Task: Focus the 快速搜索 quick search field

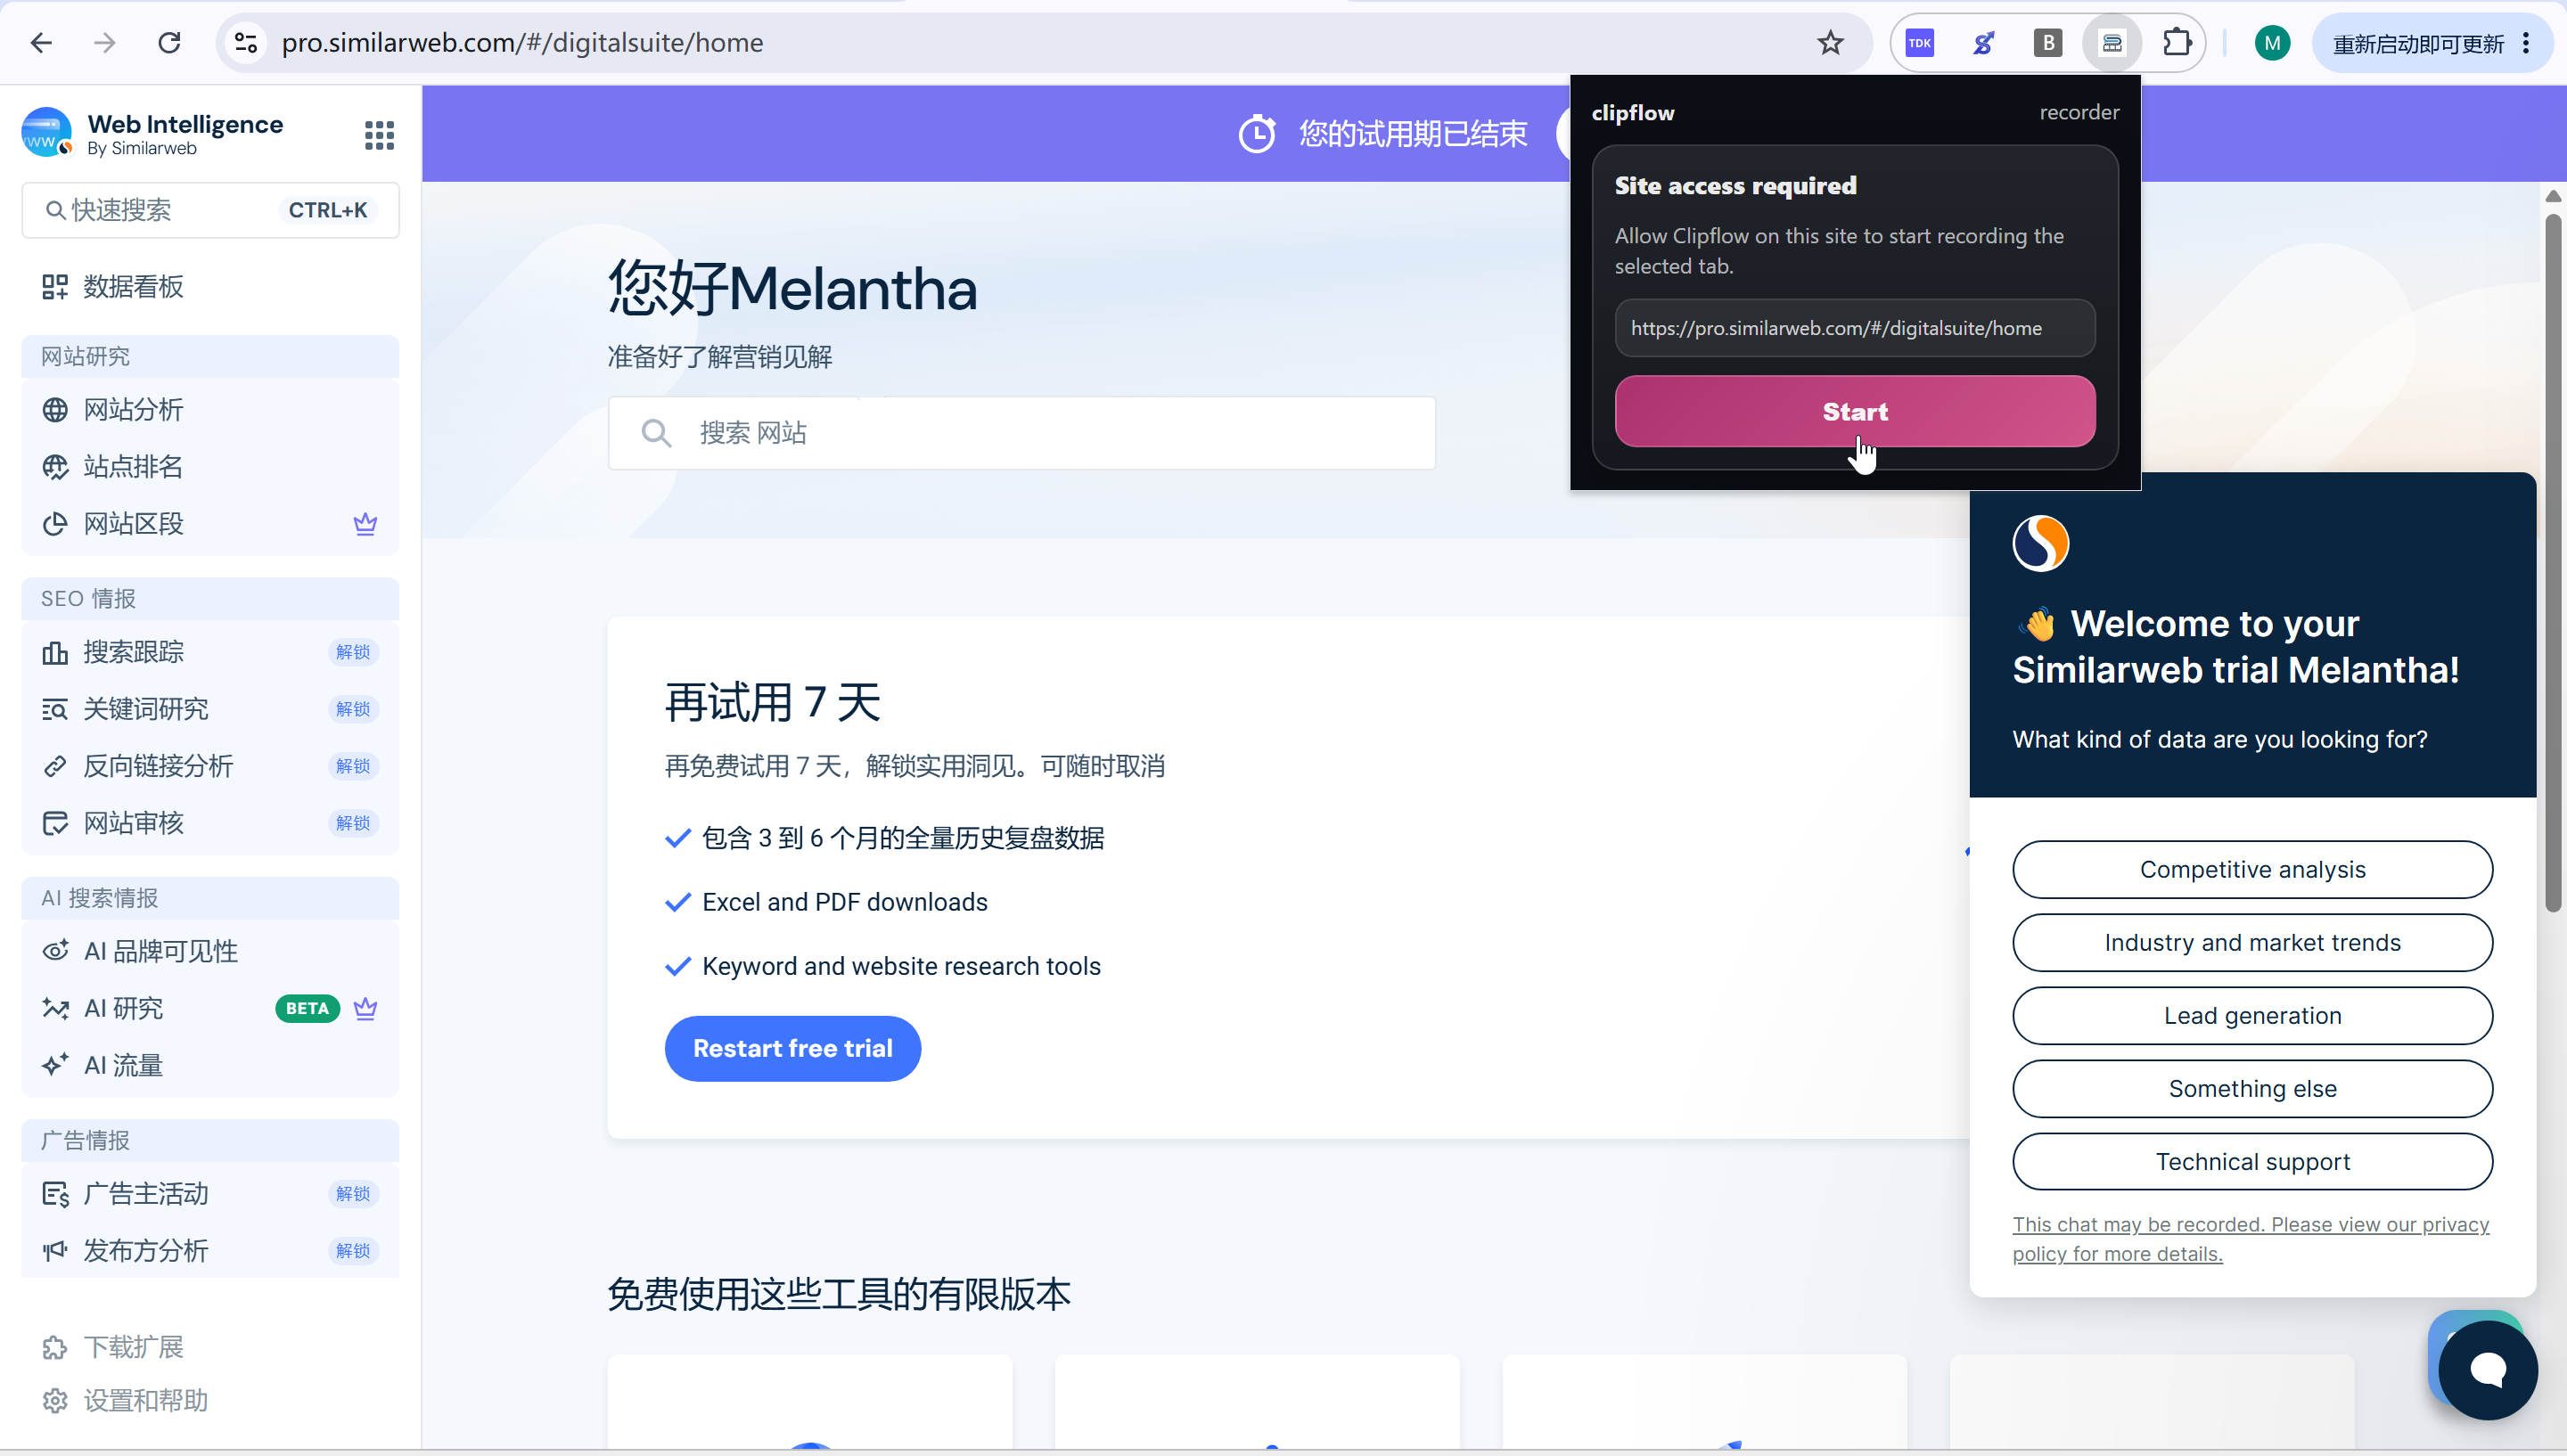Action: [210, 210]
